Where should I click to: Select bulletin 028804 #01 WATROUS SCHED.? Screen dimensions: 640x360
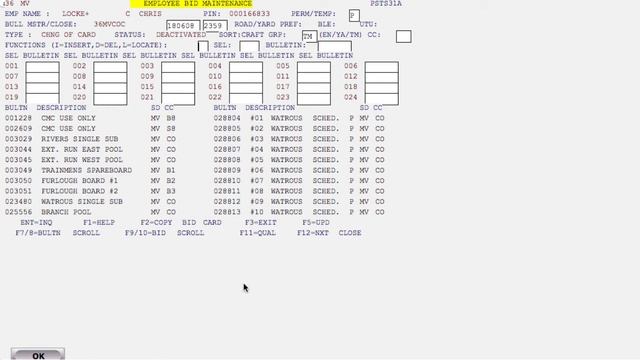coord(299,118)
